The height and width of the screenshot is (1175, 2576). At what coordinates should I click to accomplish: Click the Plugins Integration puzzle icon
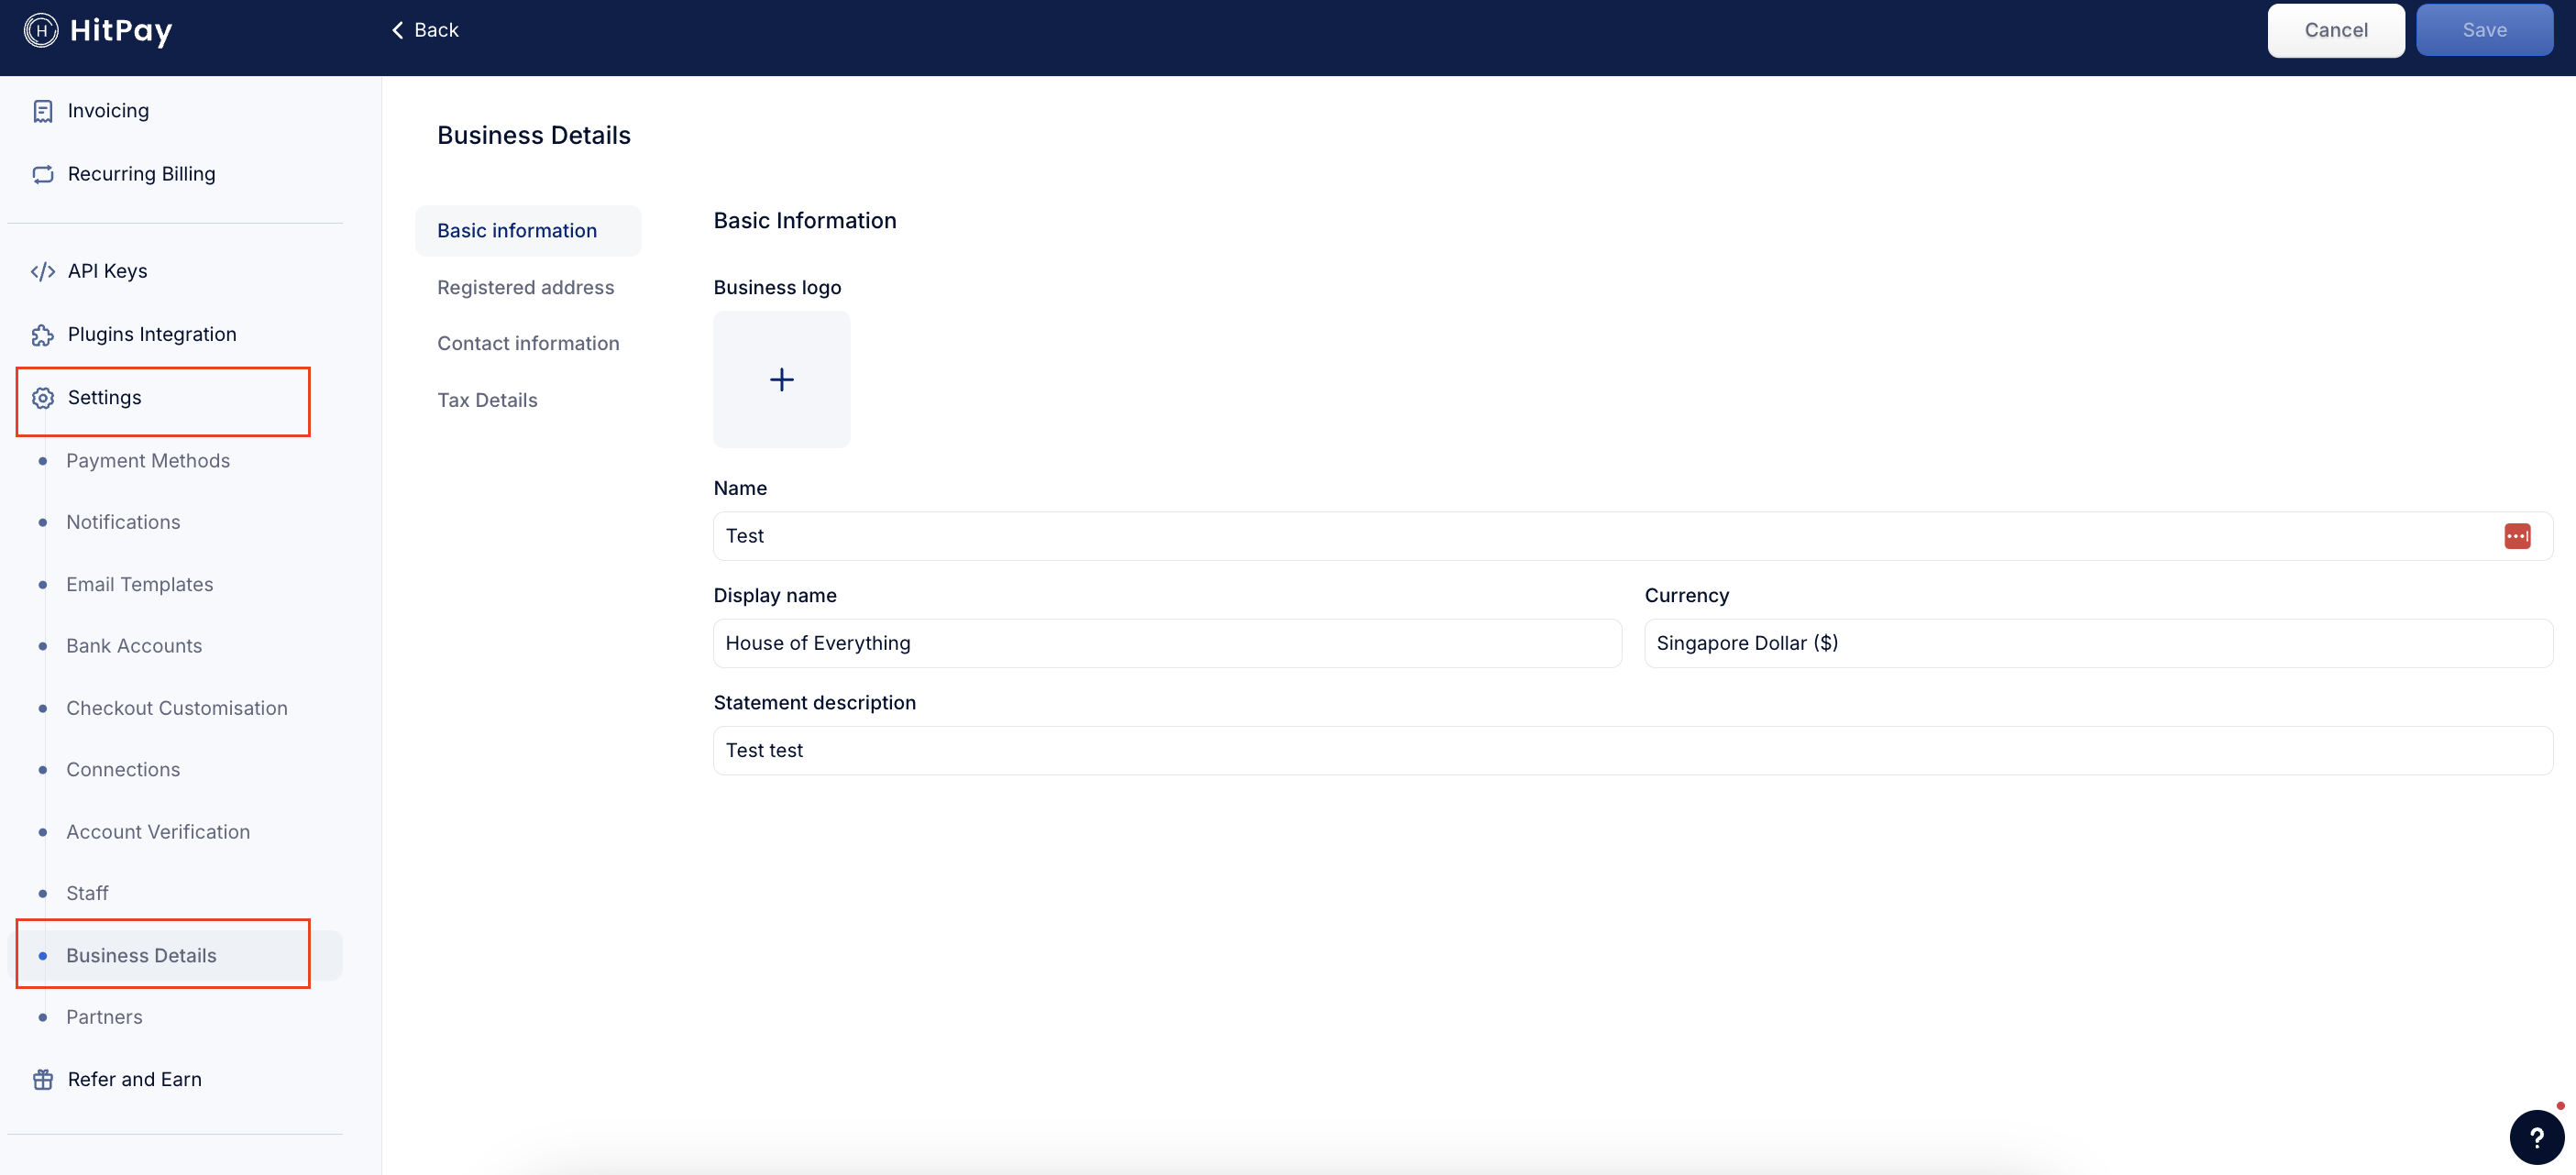(x=42, y=335)
